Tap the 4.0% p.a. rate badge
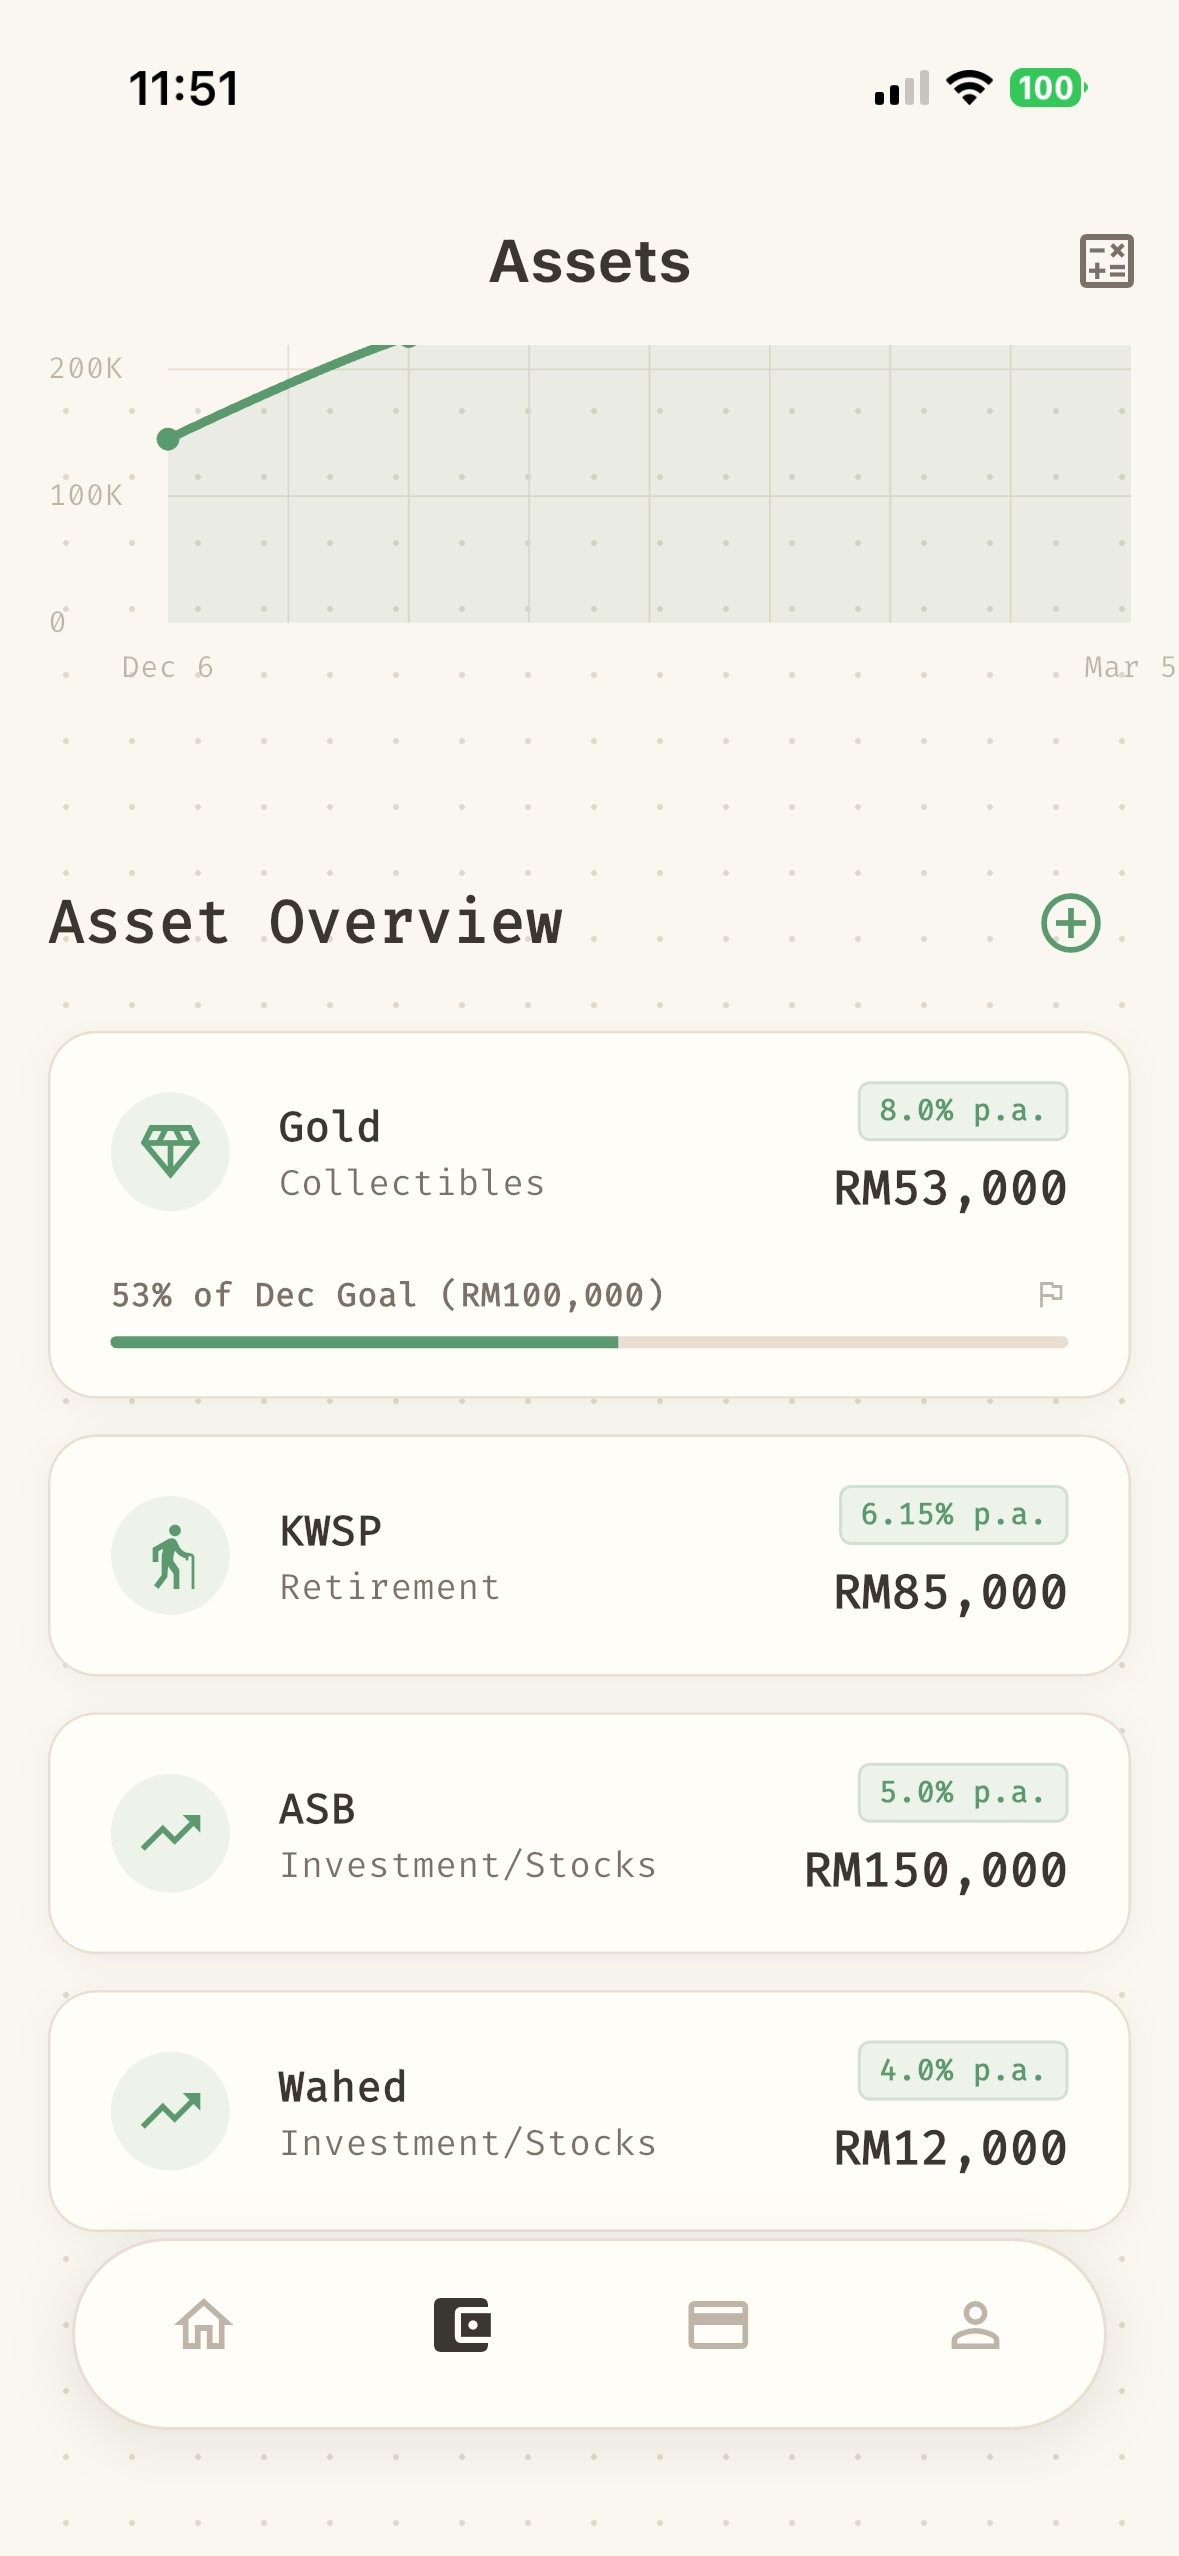Screen dimensions: 1179x2556 pos(962,2071)
